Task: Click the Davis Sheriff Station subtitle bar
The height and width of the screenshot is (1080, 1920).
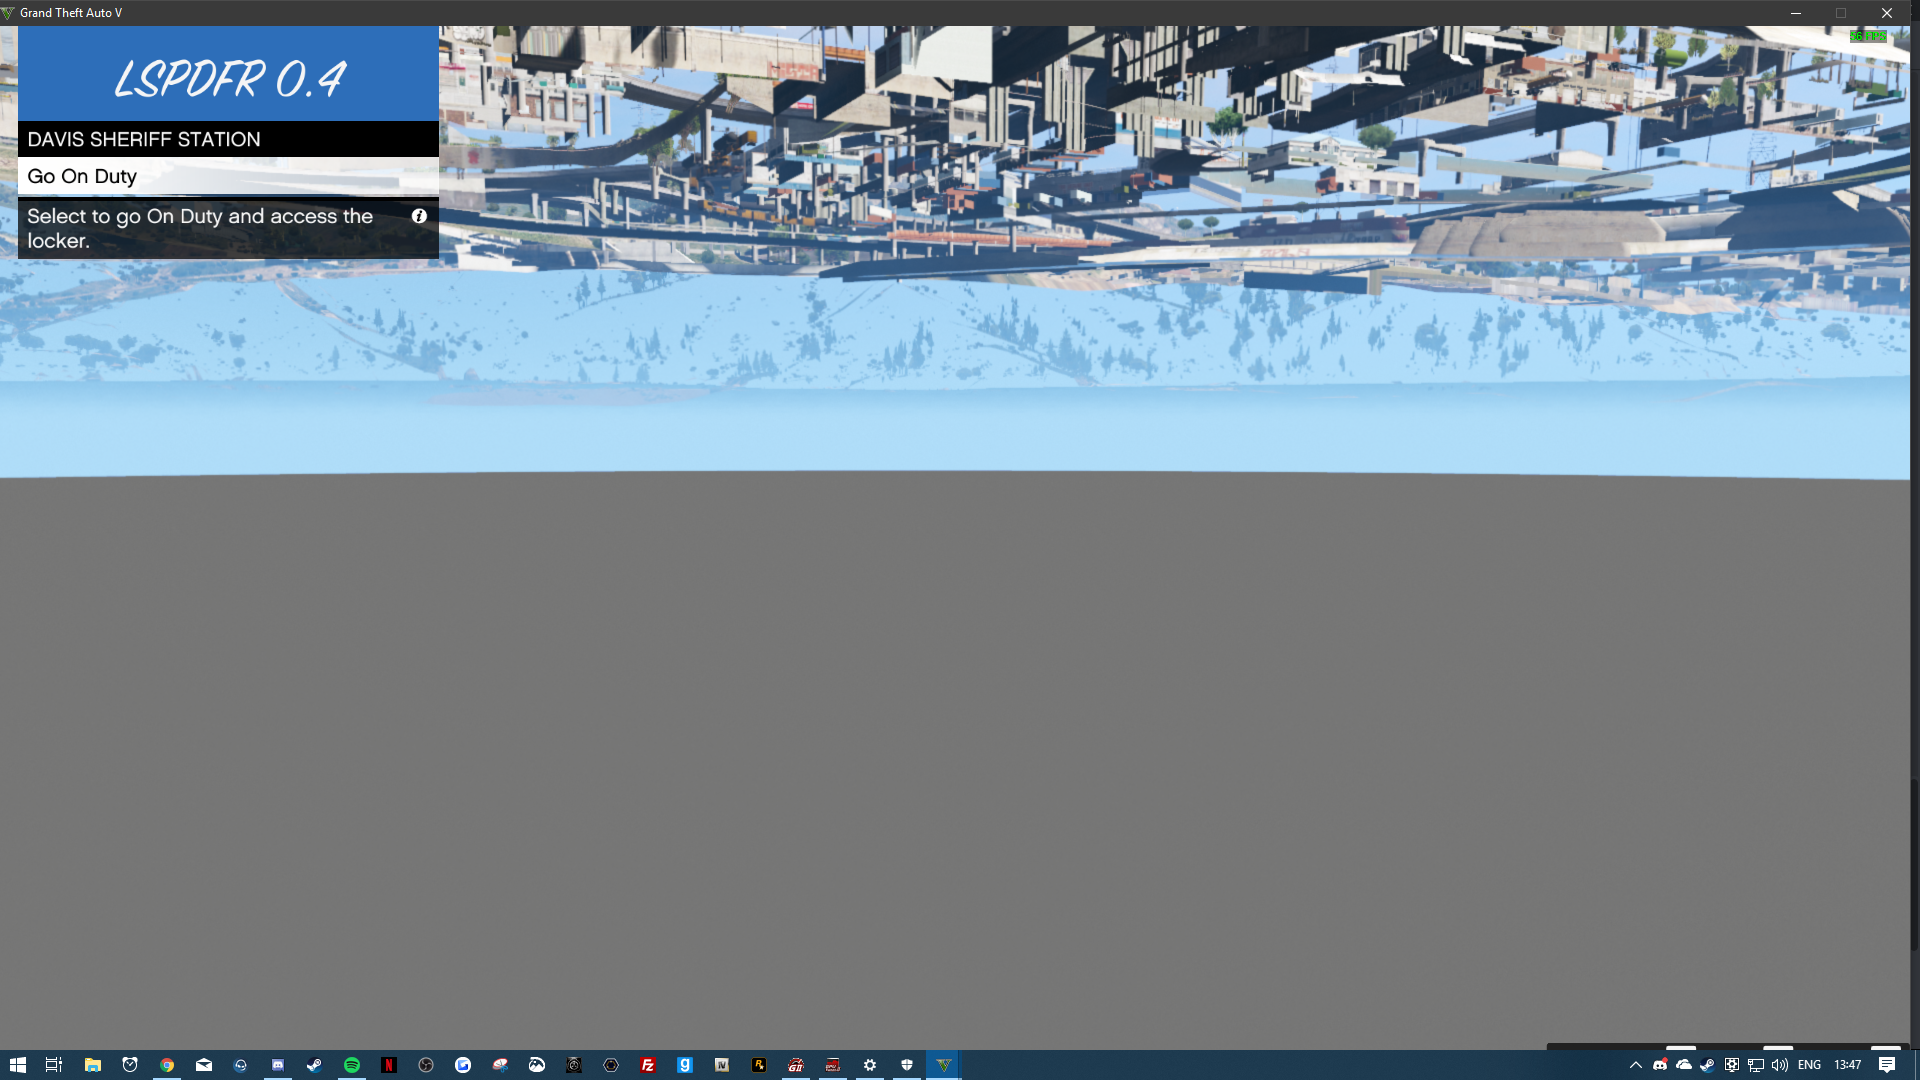Action: pyautogui.click(x=228, y=139)
